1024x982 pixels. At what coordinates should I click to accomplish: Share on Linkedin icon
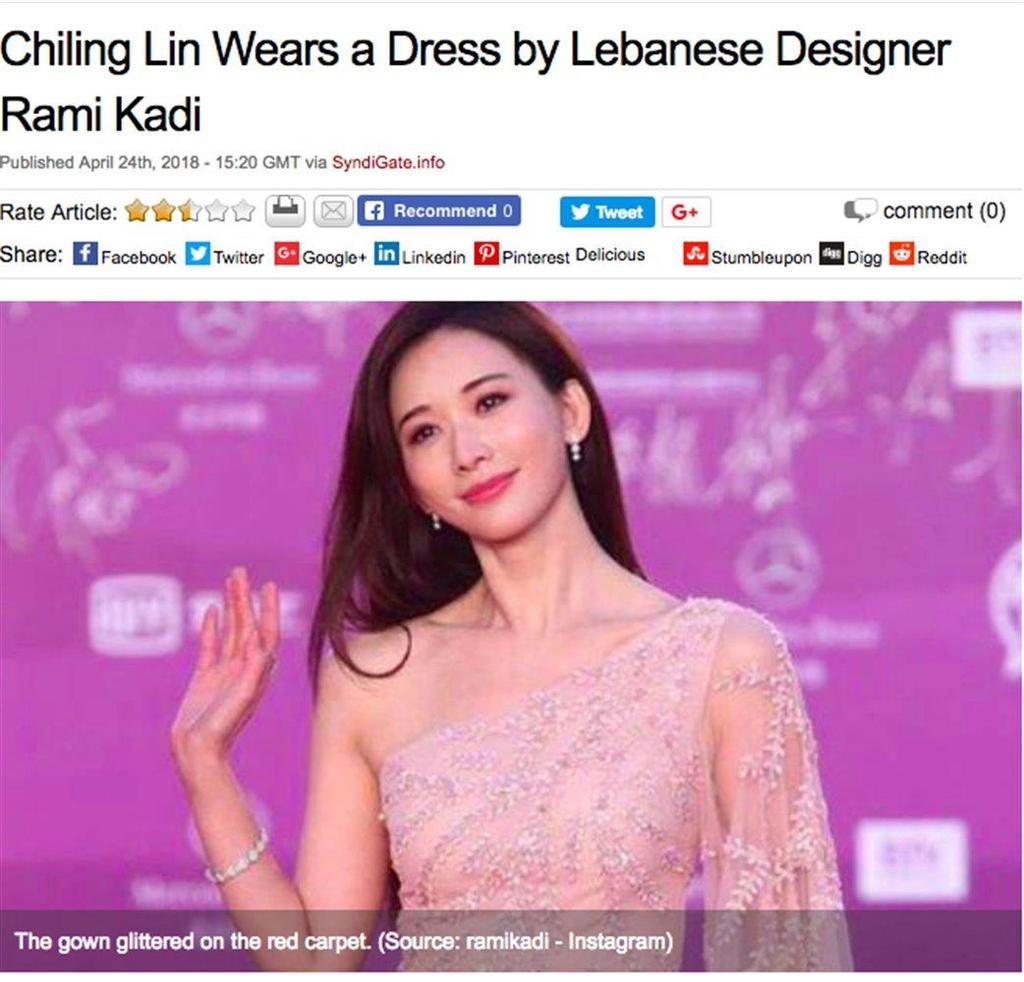pos(386,253)
